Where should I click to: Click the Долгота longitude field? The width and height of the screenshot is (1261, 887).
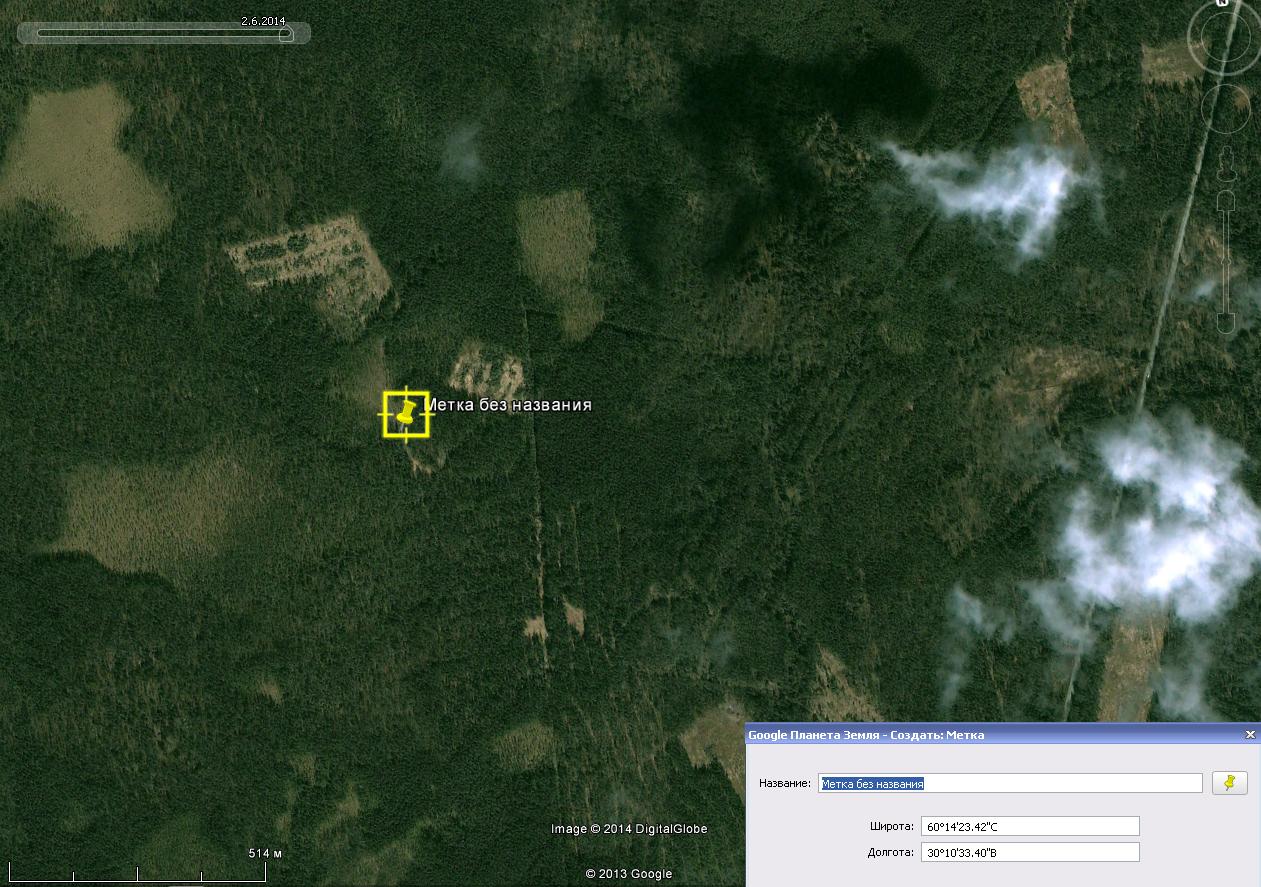[1029, 852]
